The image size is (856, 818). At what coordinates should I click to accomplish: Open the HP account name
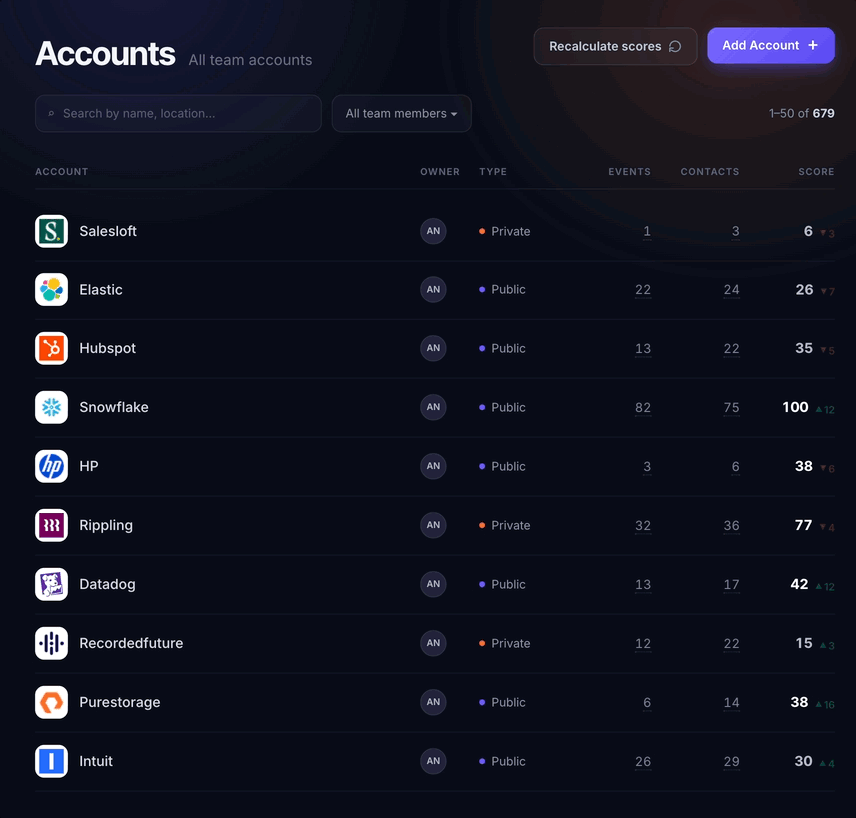(x=88, y=466)
